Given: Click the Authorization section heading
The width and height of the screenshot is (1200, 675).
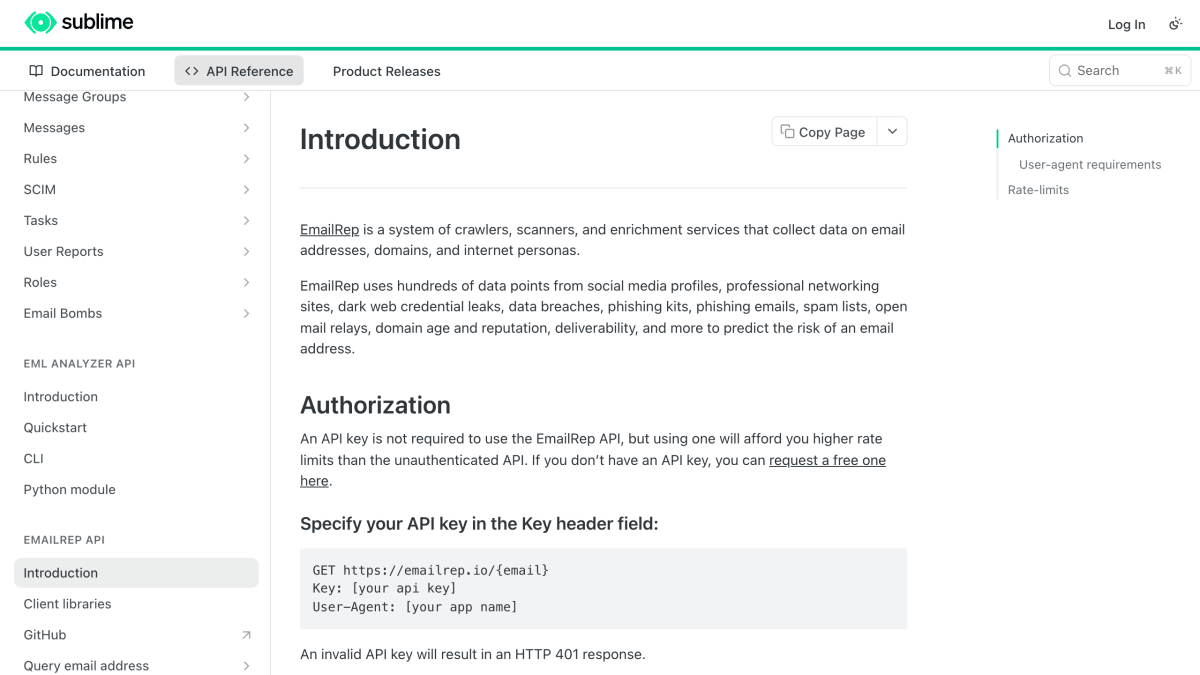Looking at the screenshot, I should tap(375, 405).
